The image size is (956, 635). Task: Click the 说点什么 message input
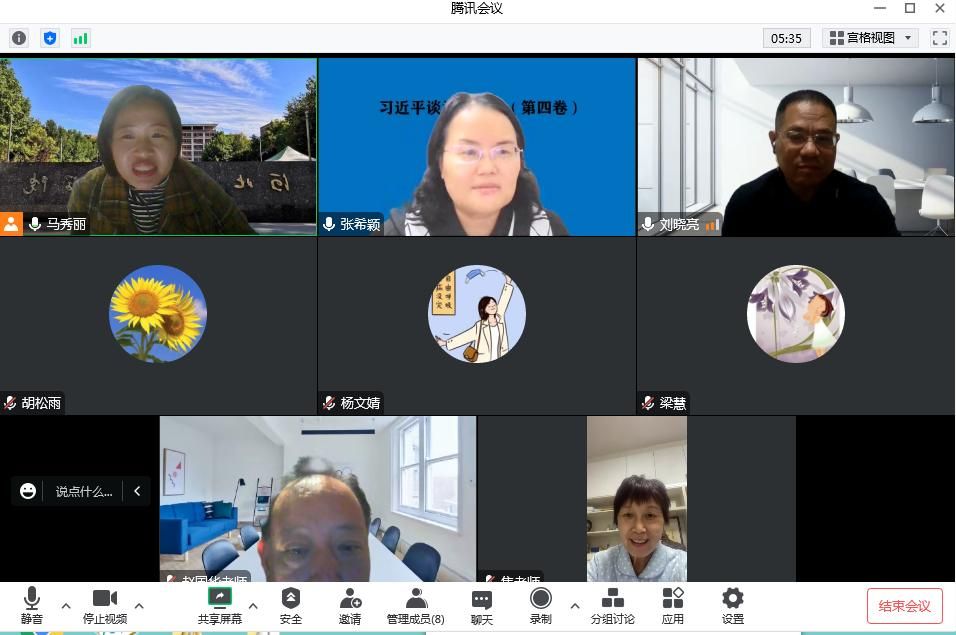[83, 491]
